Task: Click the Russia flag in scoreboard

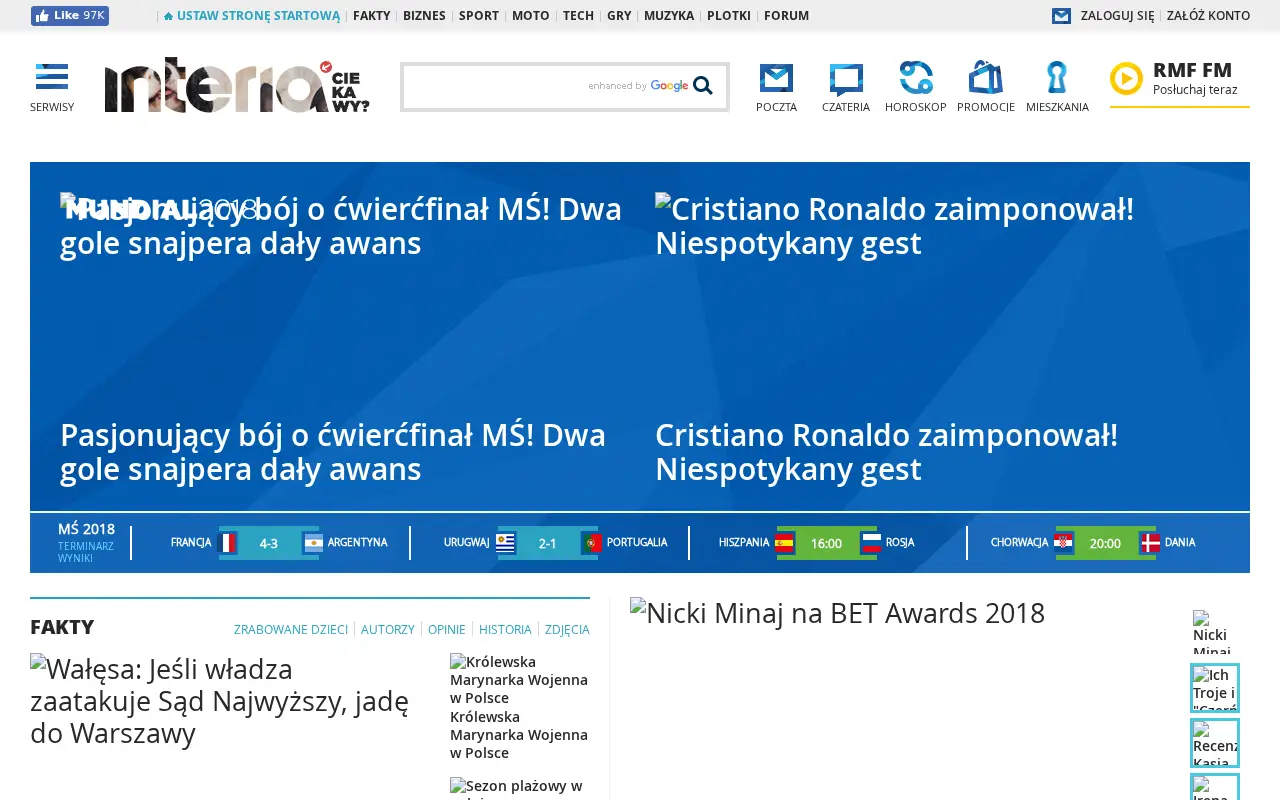Action: click(871, 543)
